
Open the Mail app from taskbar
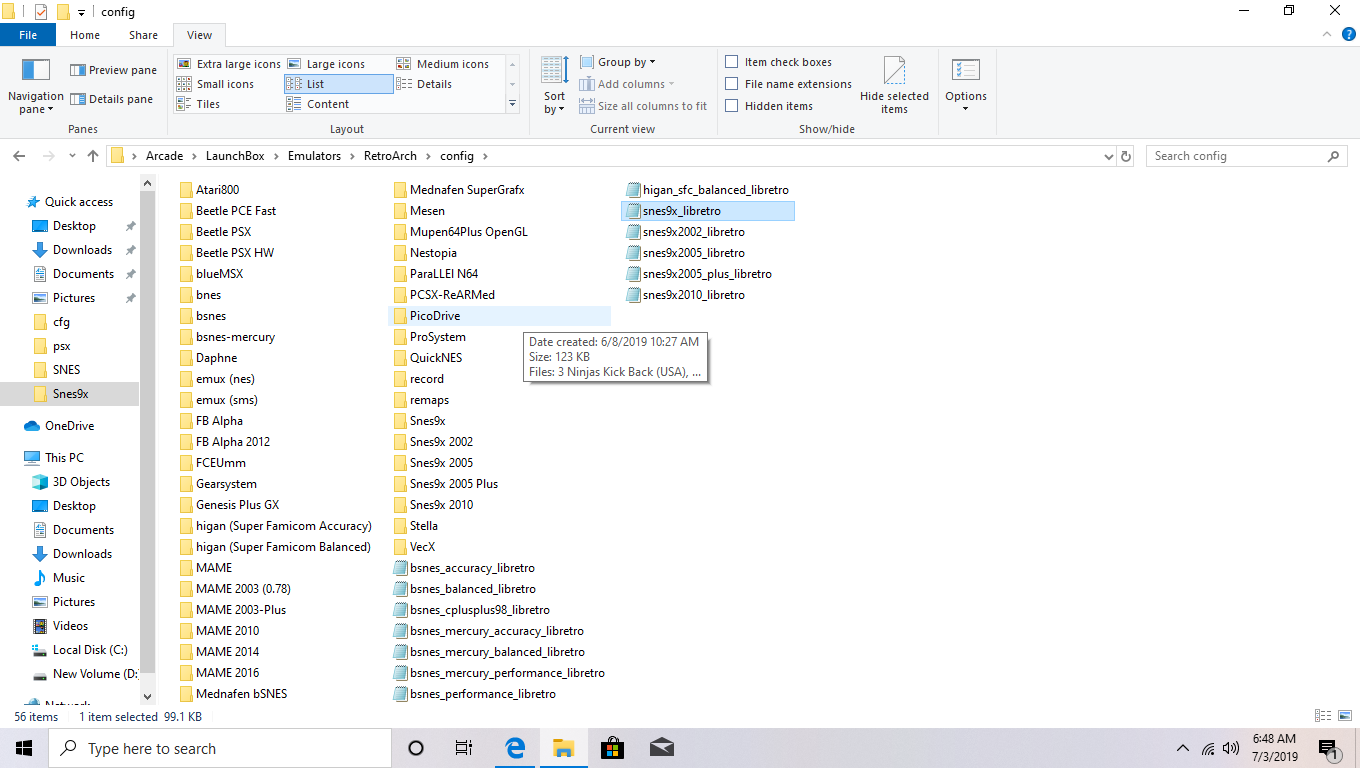coord(660,748)
